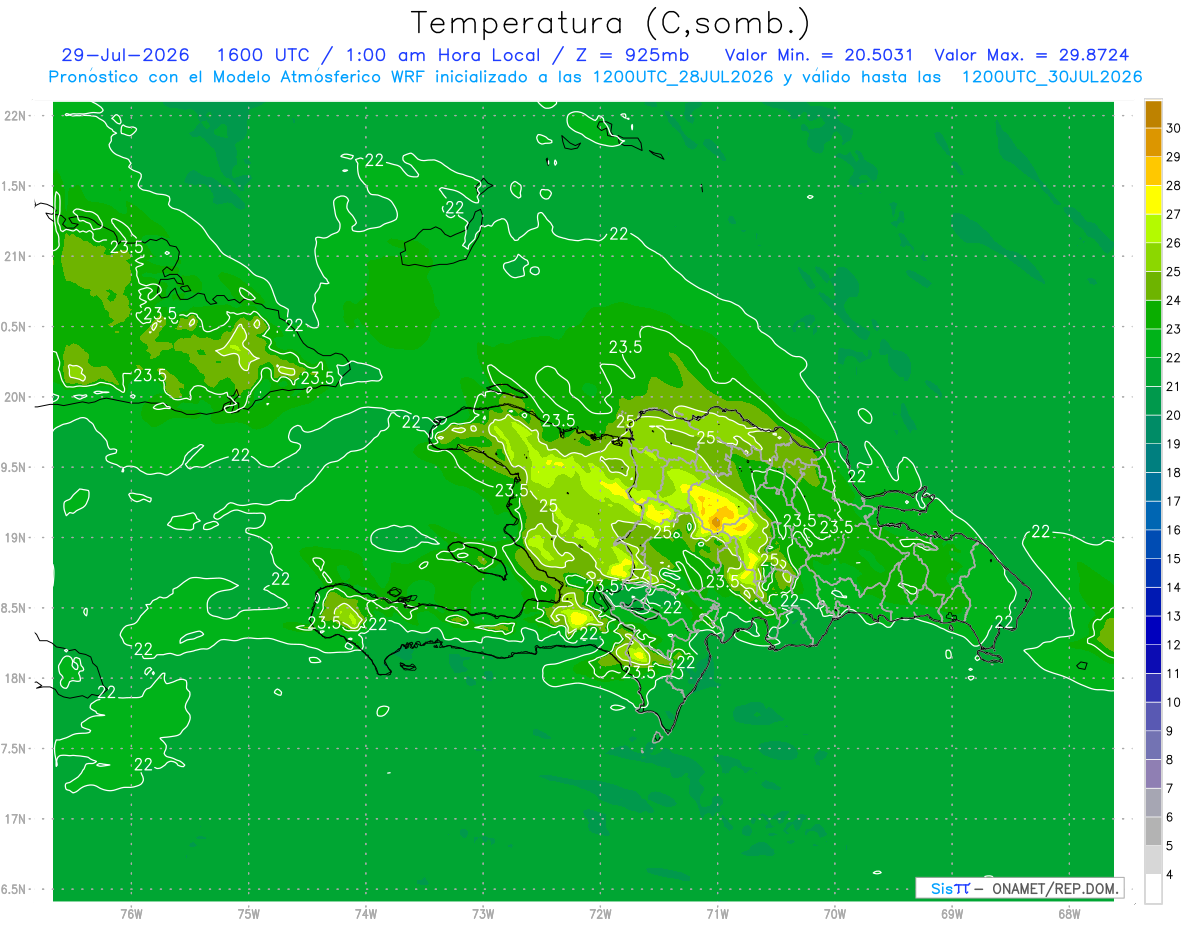This screenshot has width=1200, height=927.
Task: Pick the orange legend swatch between 29 and 30
Action: pos(1153,142)
